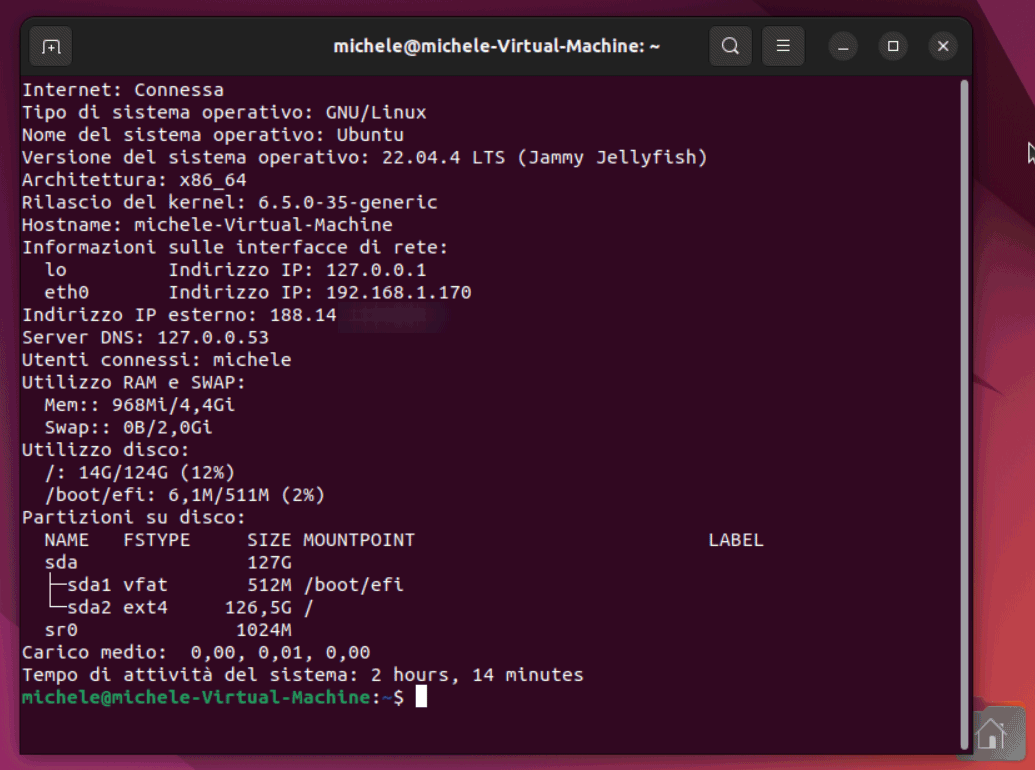The height and width of the screenshot is (770, 1035).
Task: Click the green prompt 'michele@michele-Virtual-Machine'
Action: pyautogui.click(x=196, y=697)
